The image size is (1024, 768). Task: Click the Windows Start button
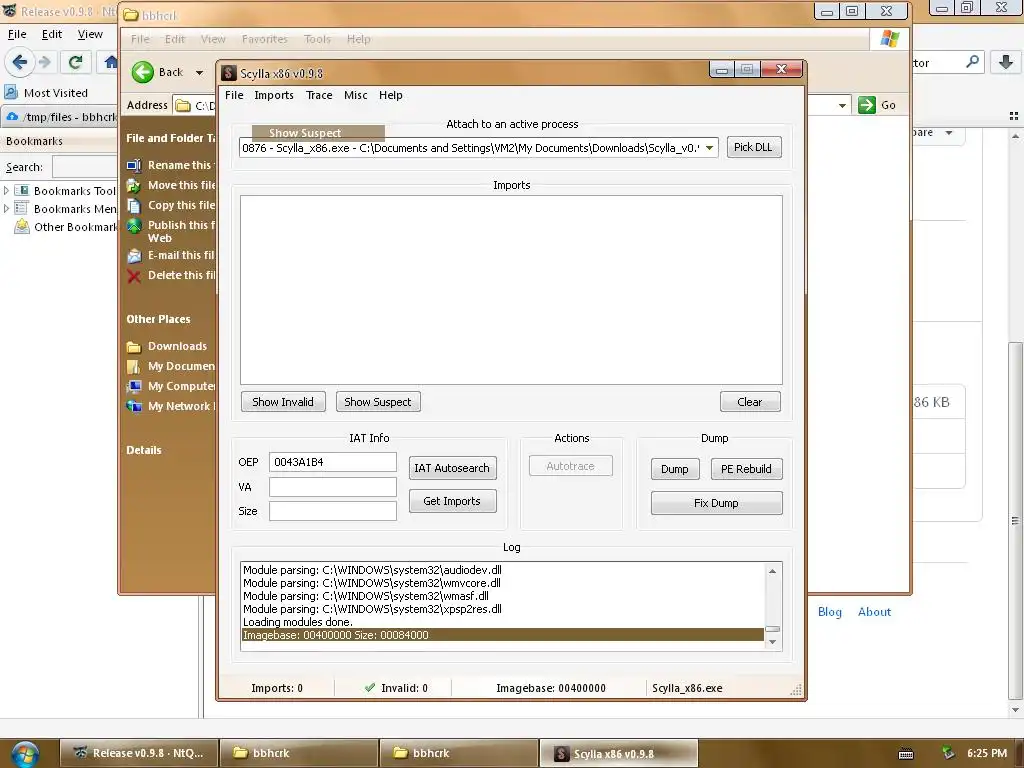coord(25,753)
